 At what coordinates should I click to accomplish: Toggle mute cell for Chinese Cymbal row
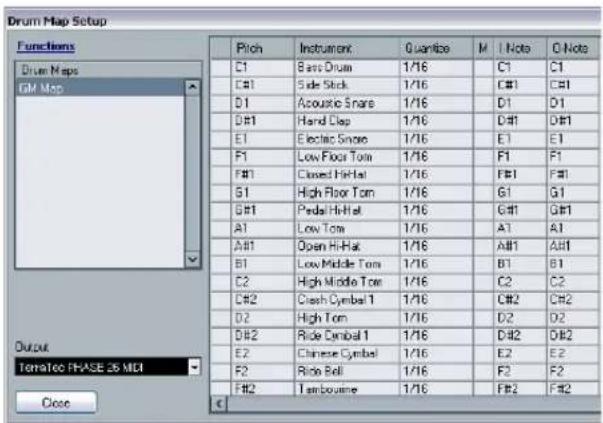[x=483, y=353]
